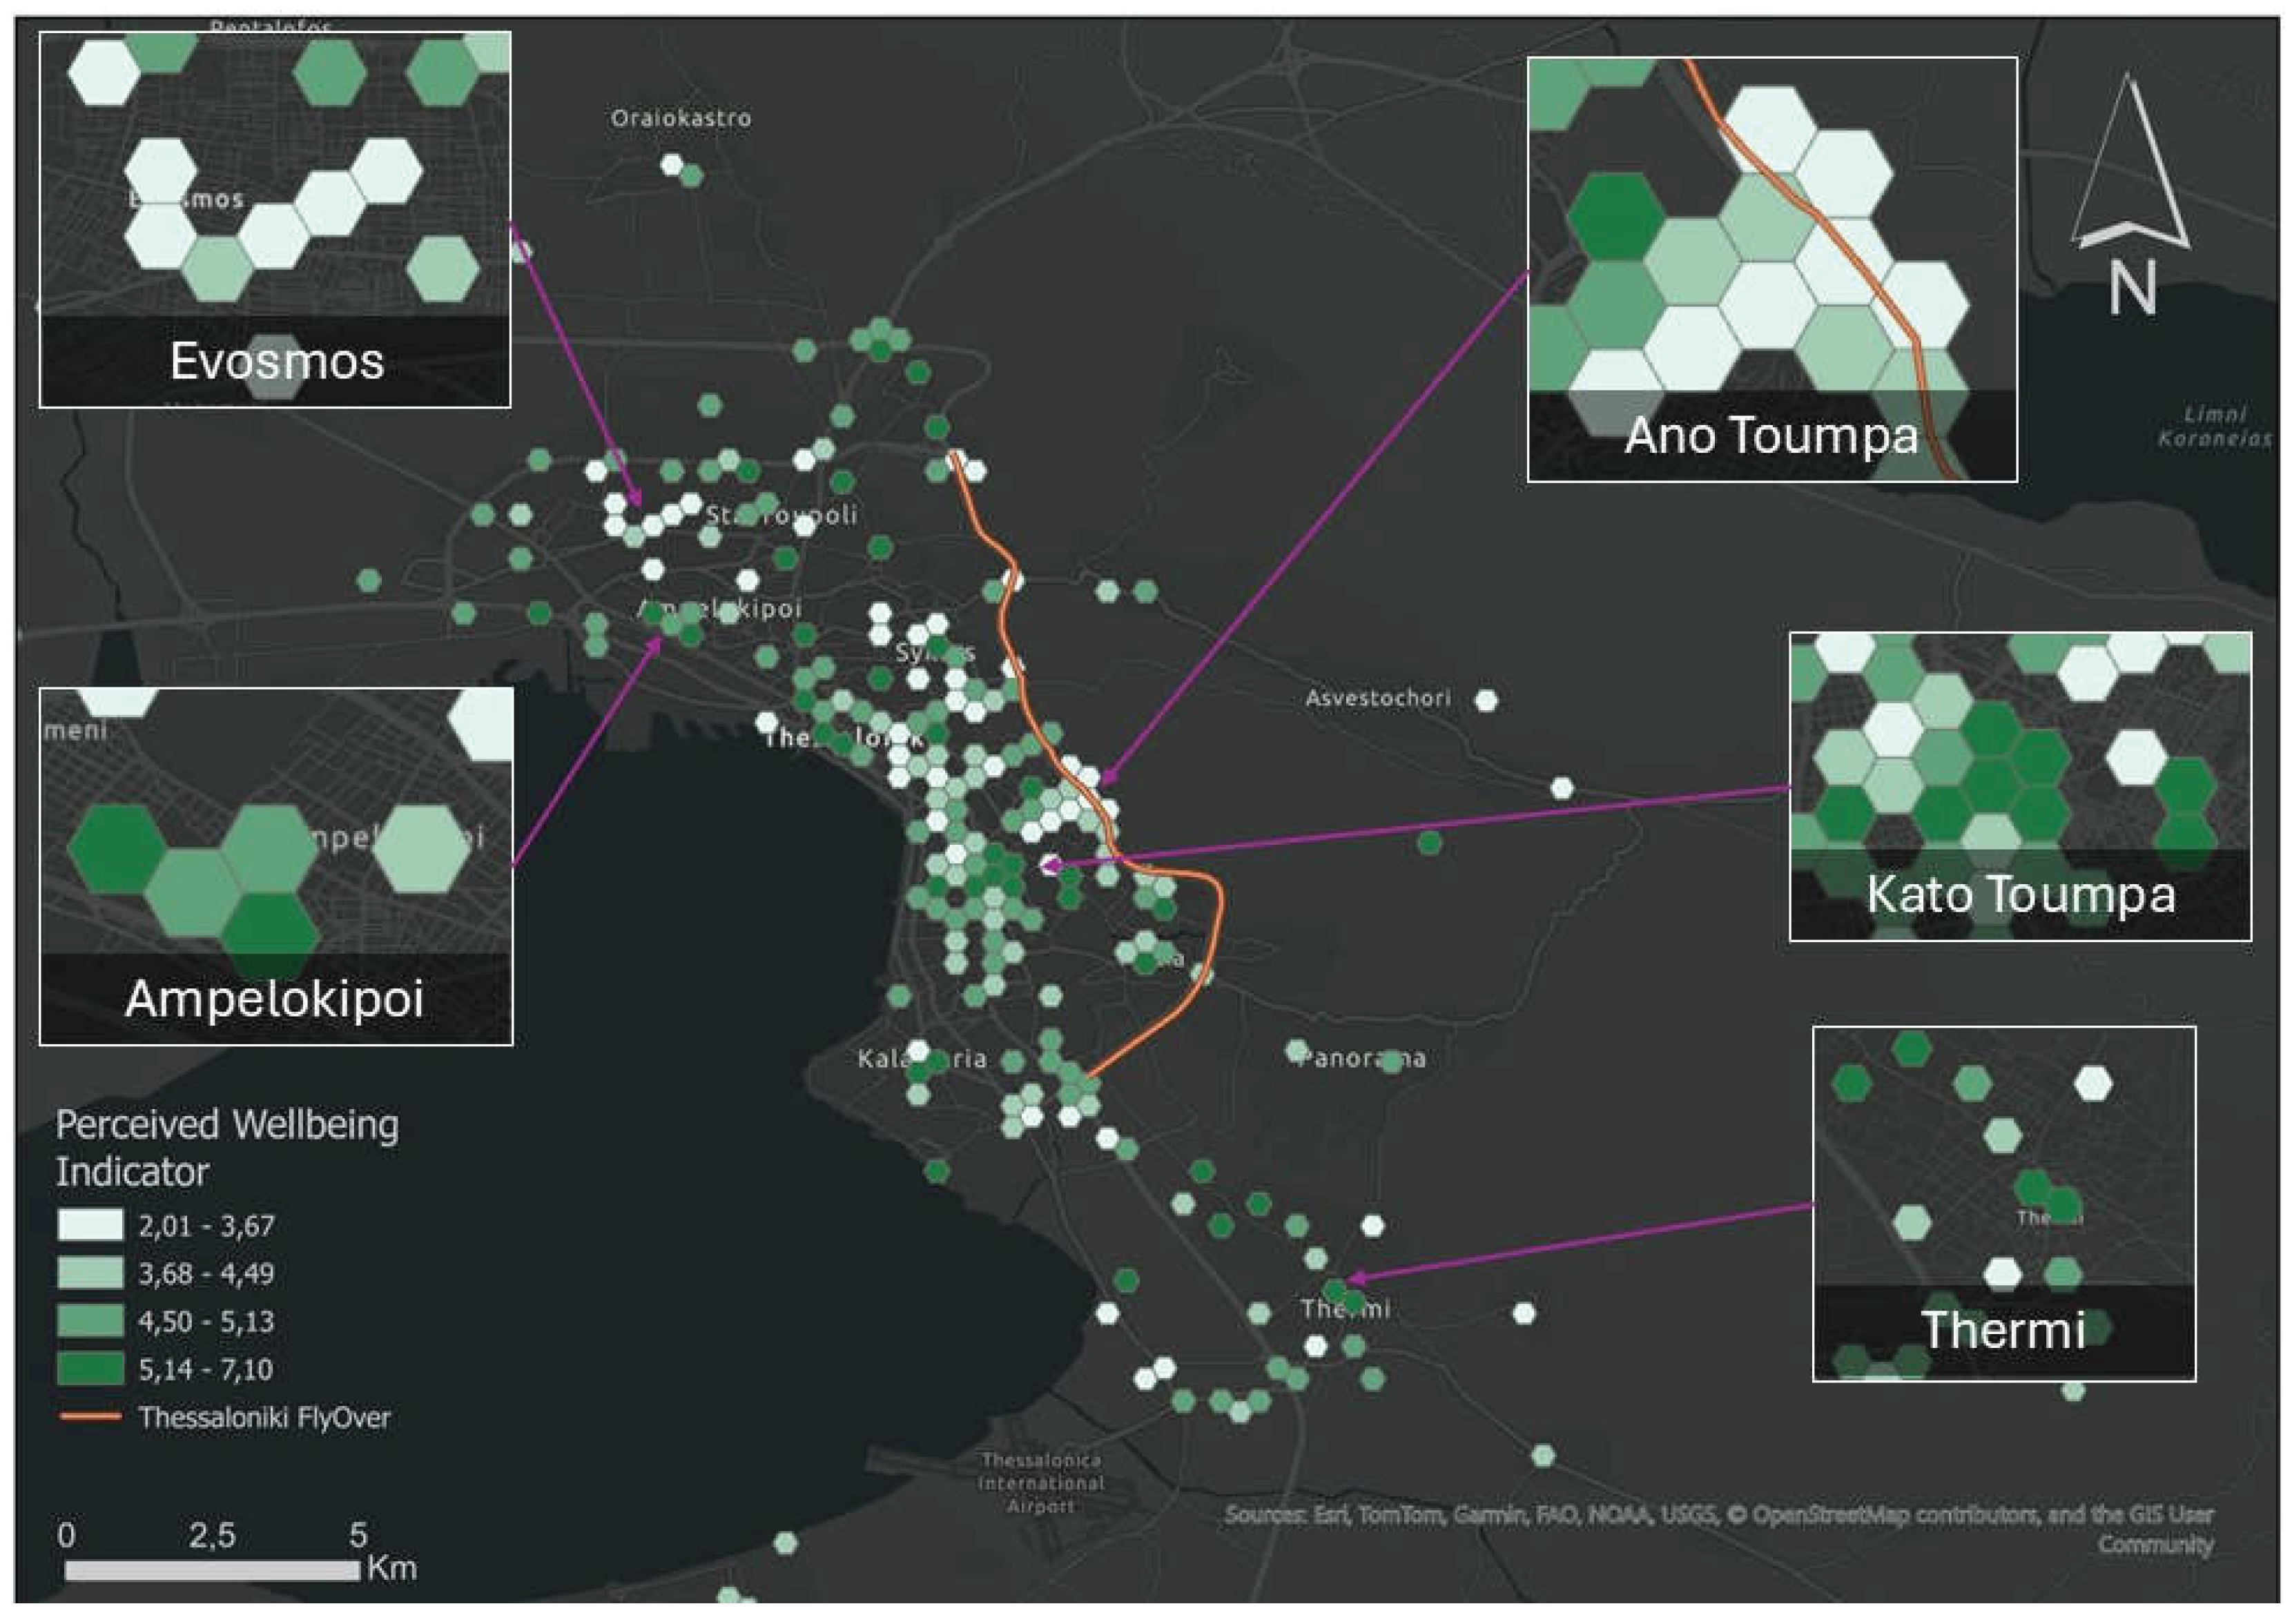Screen dimensions: 2292x1624
Task: Click the Limni Koroneias lake label
Action: [x=2215, y=426]
